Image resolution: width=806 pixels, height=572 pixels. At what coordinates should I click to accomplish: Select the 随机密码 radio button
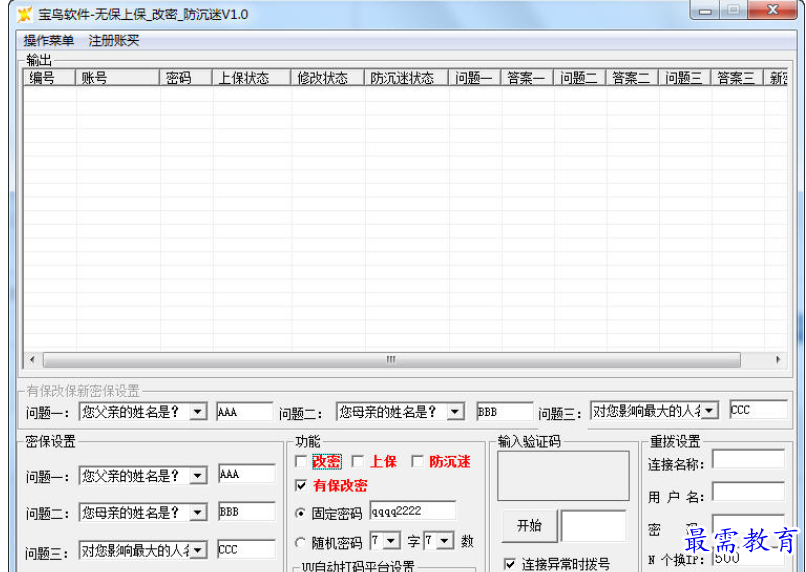pyautogui.click(x=301, y=542)
